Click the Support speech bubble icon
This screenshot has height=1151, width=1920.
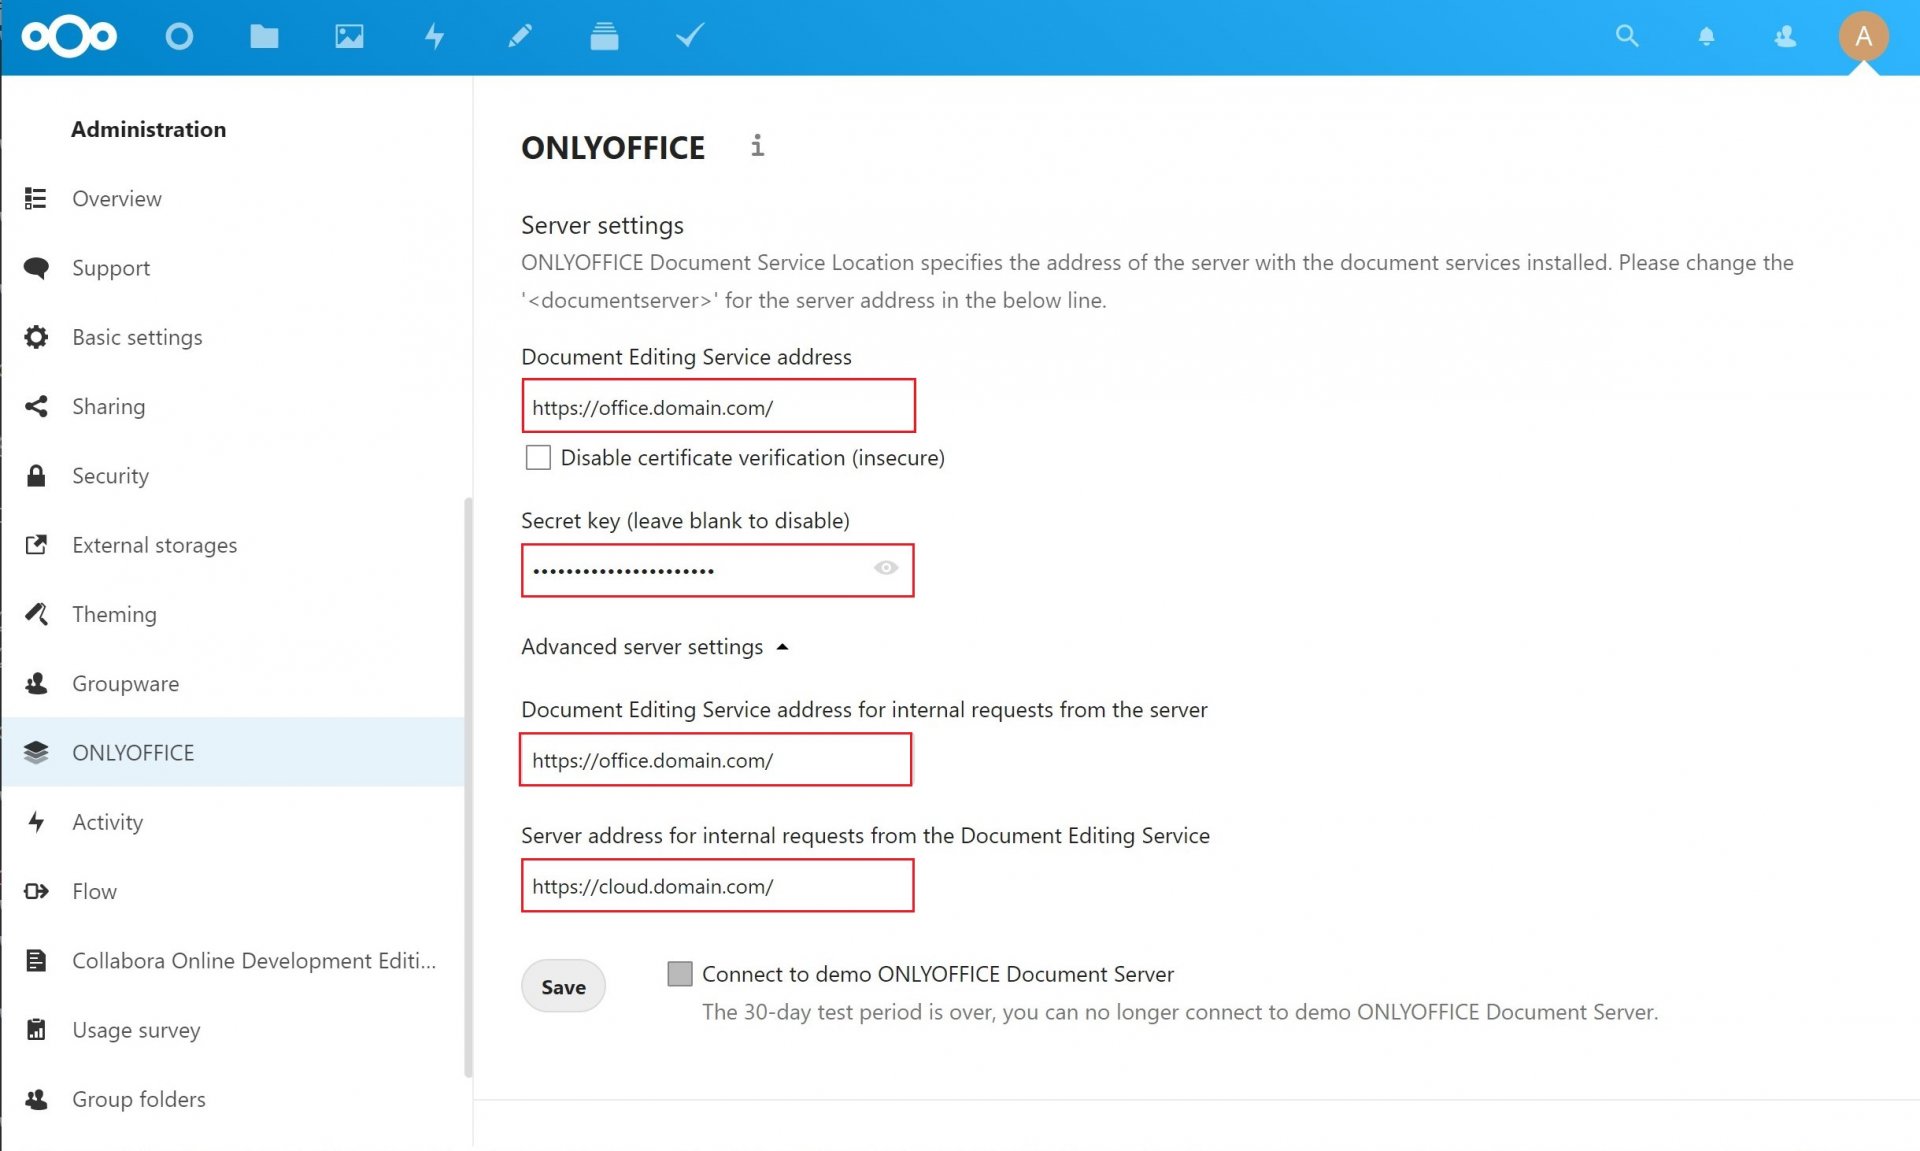coord(36,267)
